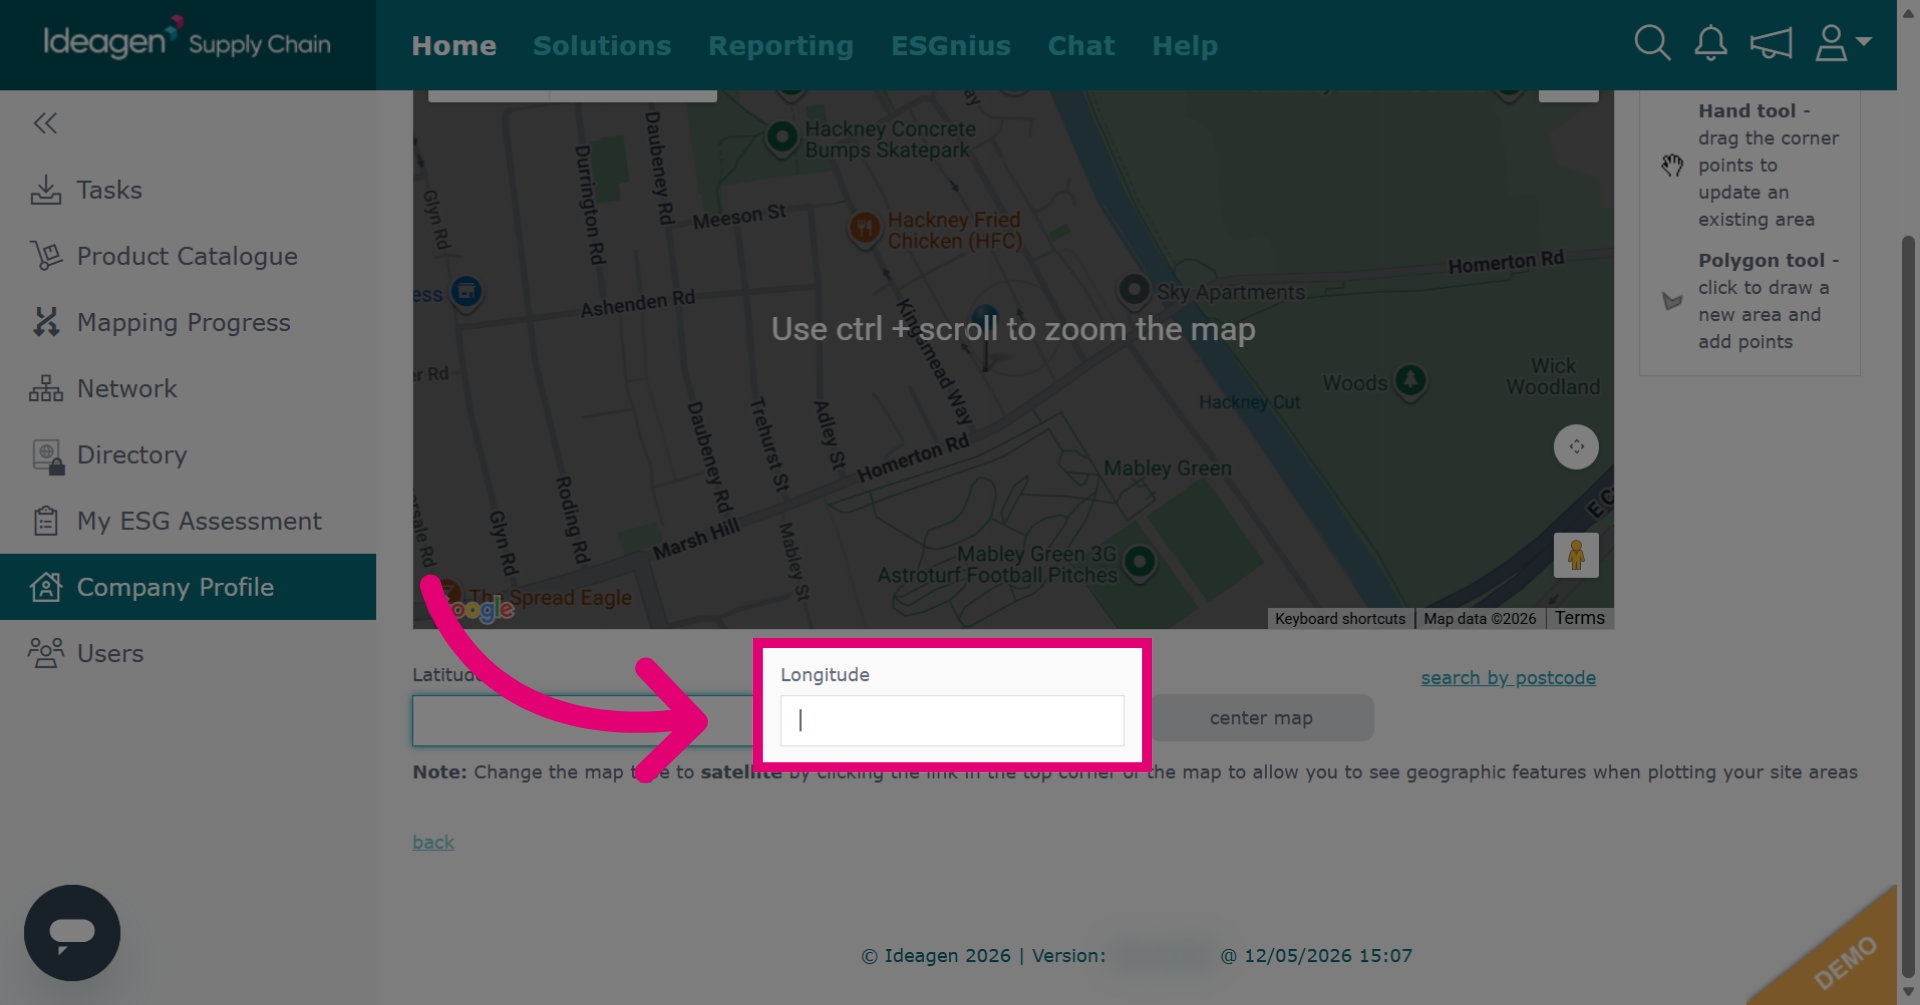Image resolution: width=1920 pixels, height=1005 pixels.
Task: Activate the Street View pegman
Action: (1576, 555)
